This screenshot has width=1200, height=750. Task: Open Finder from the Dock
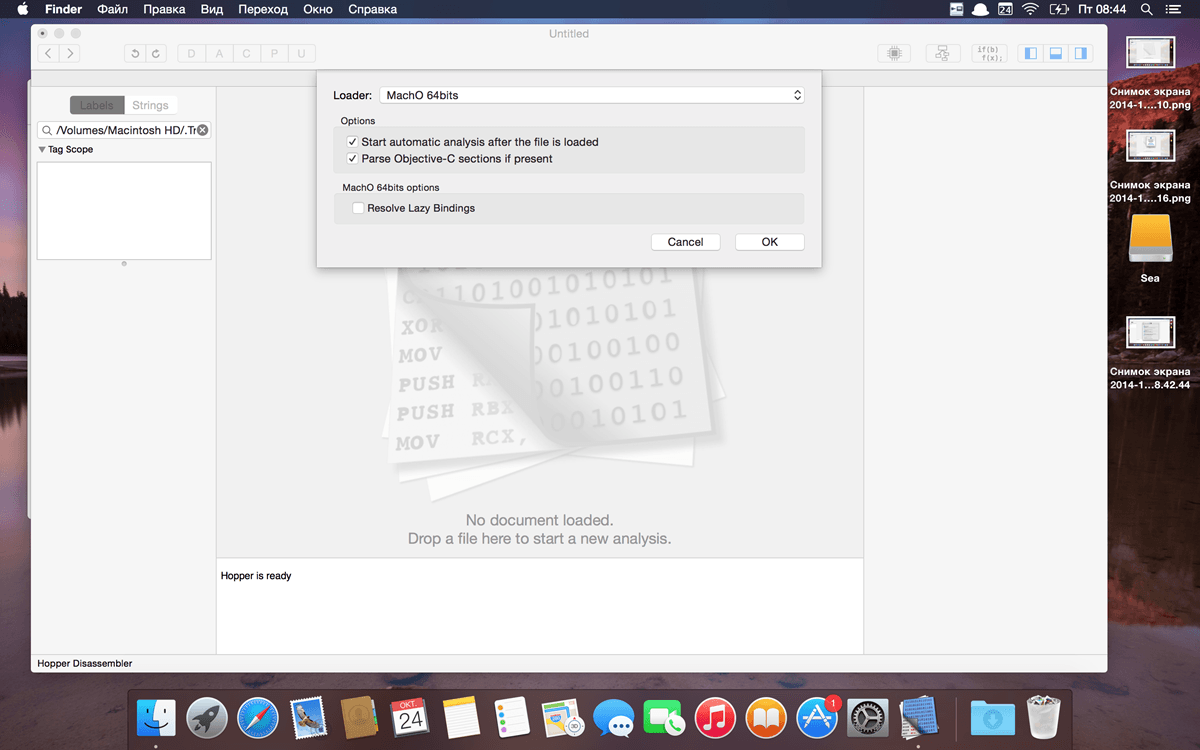click(156, 718)
